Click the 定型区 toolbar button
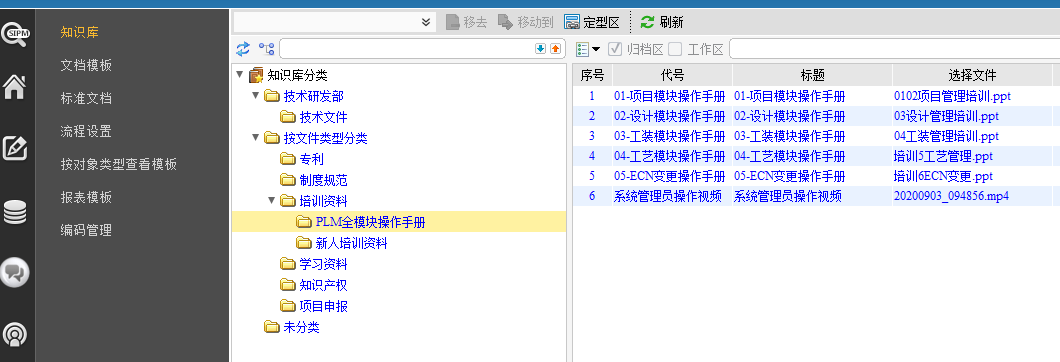This screenshot has height=362, width=1060. (x=592, y=22)
